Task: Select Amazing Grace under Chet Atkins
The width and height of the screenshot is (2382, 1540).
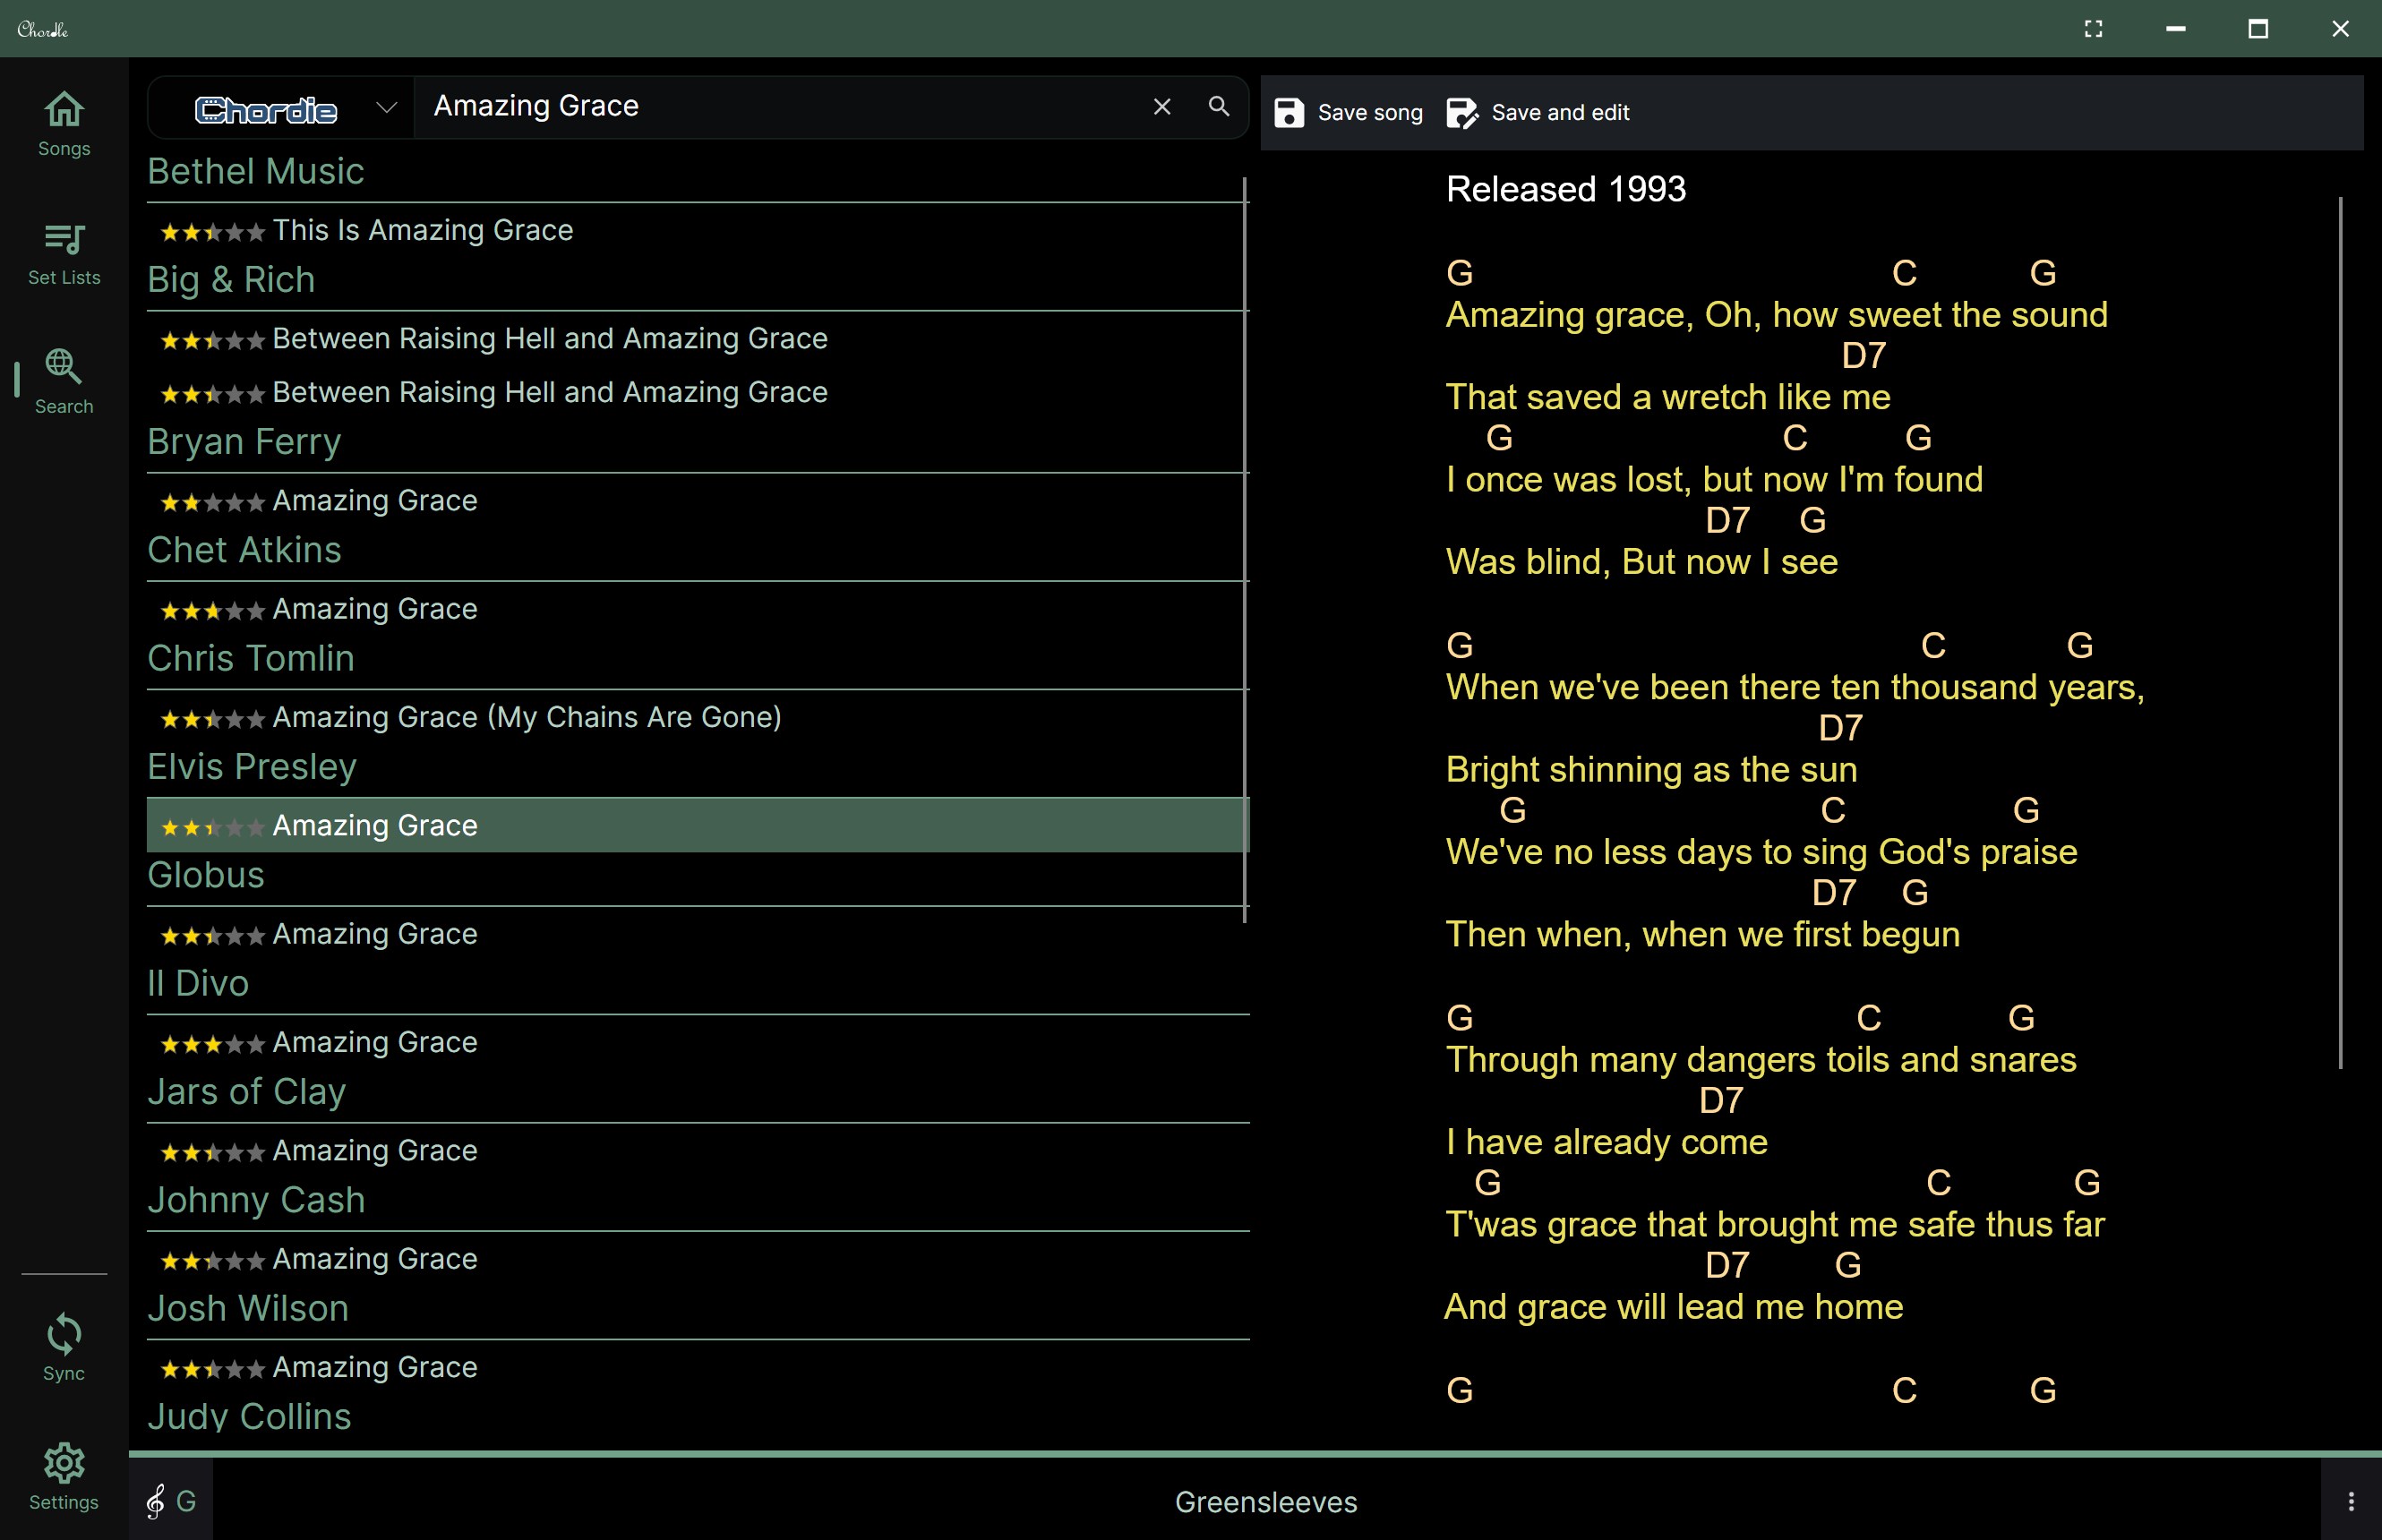Action: pyautogui.click(x=697, y=608)
